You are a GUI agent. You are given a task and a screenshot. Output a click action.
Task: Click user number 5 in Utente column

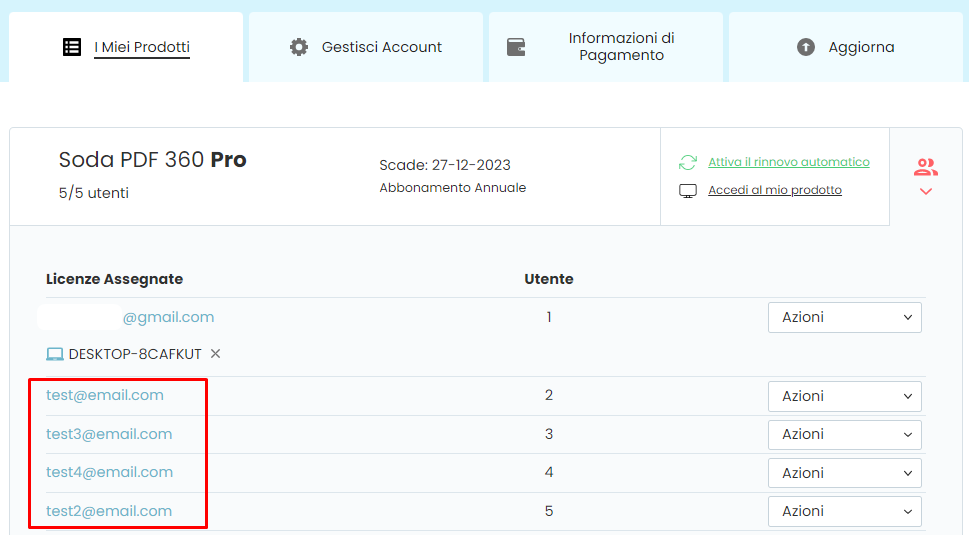(549, 511)
